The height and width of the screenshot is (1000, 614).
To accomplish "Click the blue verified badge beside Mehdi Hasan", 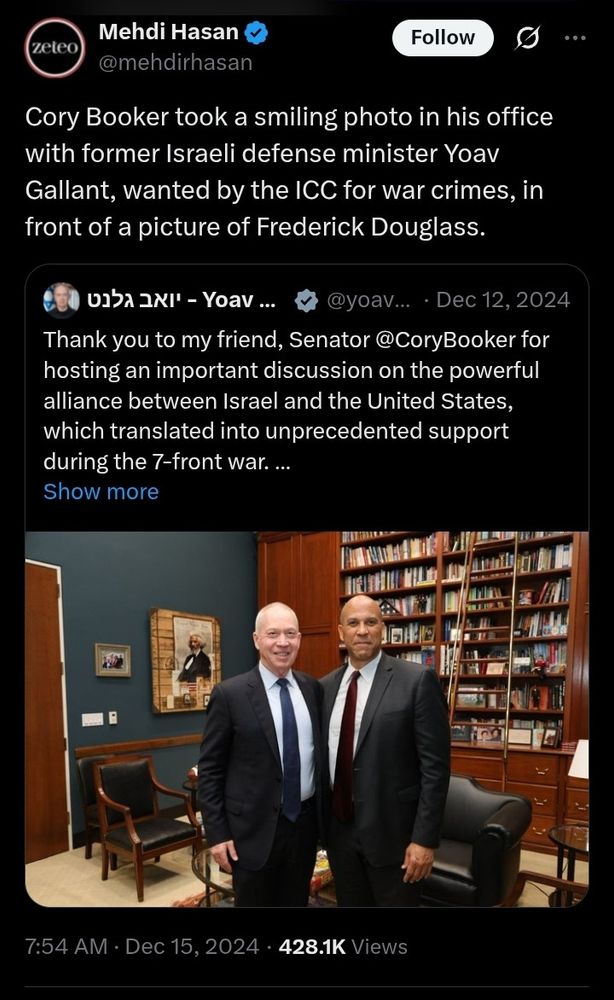I will click(x=256, y=33).
